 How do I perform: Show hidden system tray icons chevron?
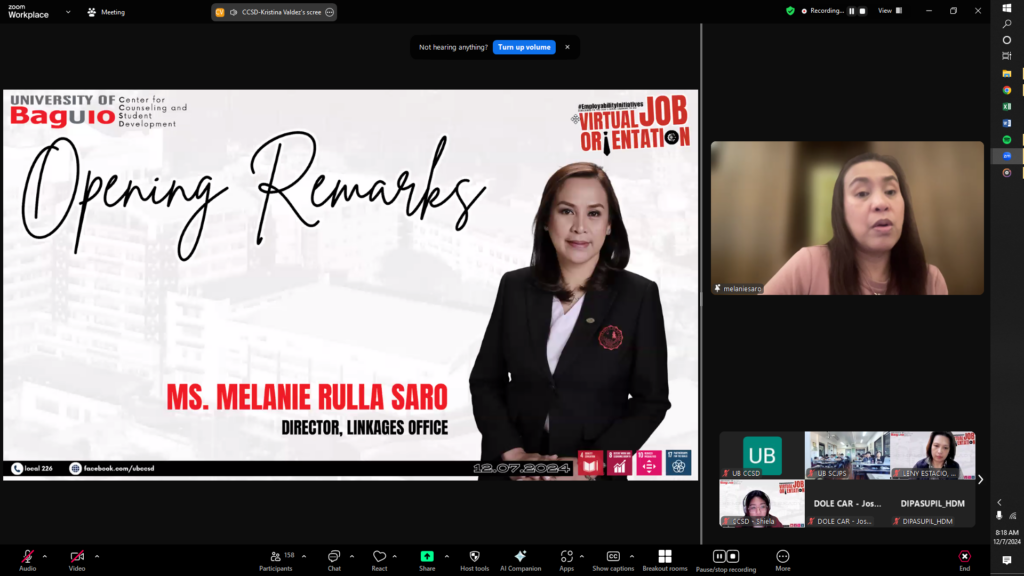999,502
